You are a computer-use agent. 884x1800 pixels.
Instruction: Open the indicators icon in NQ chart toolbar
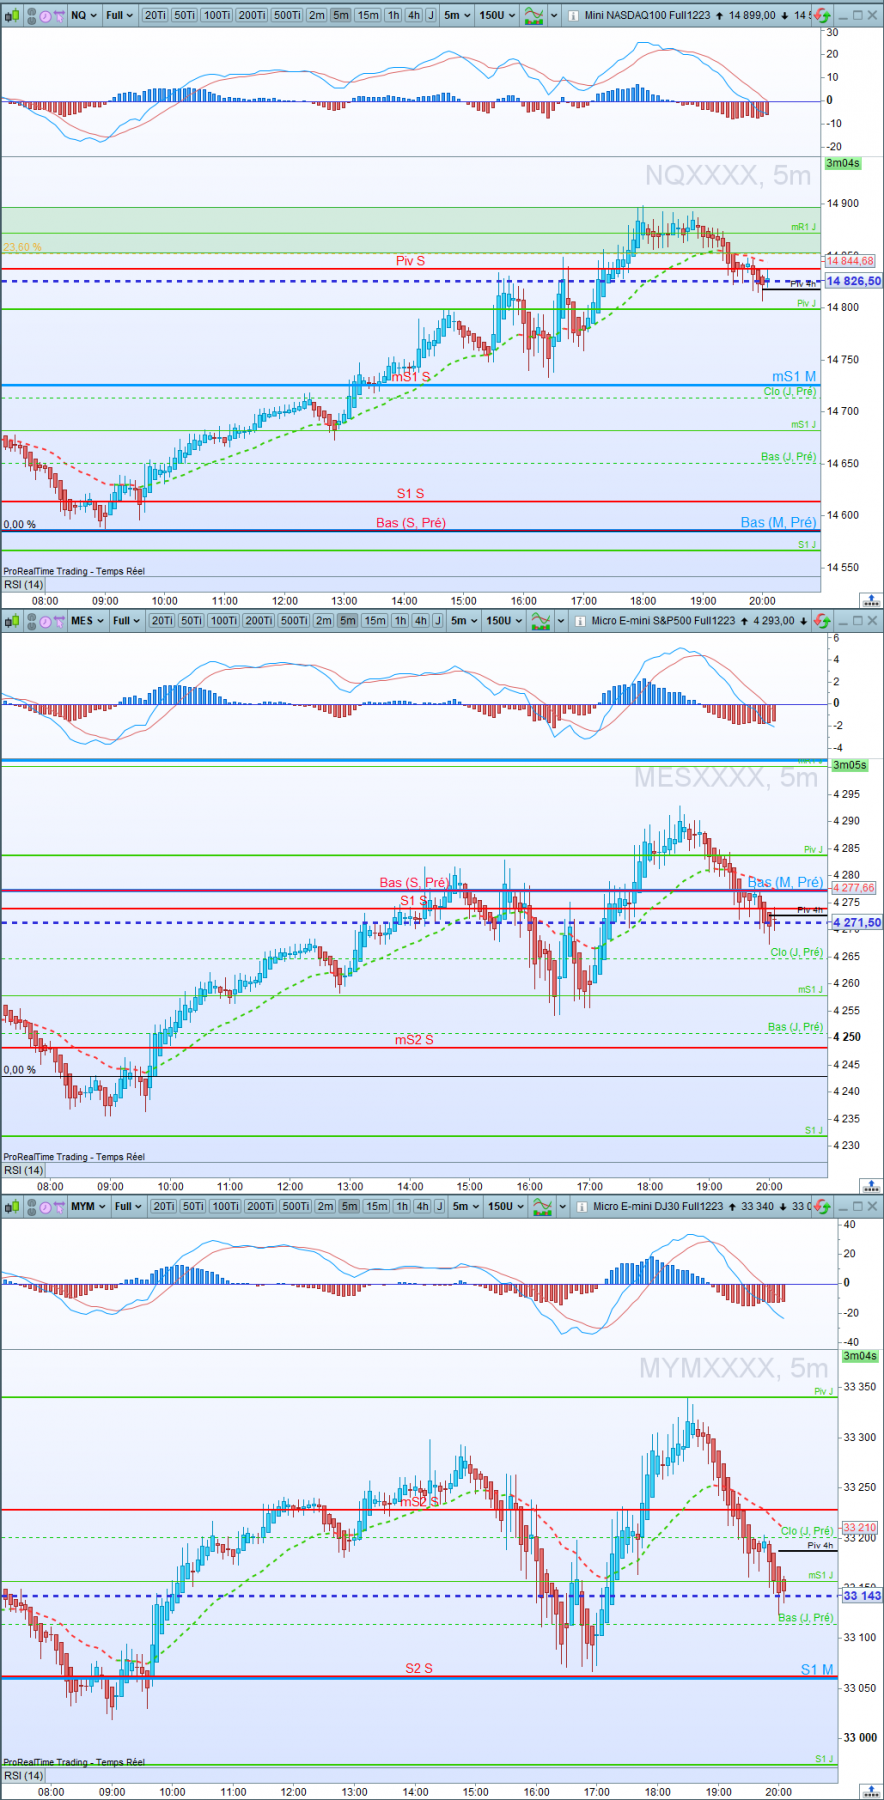[x=534, y=16]
